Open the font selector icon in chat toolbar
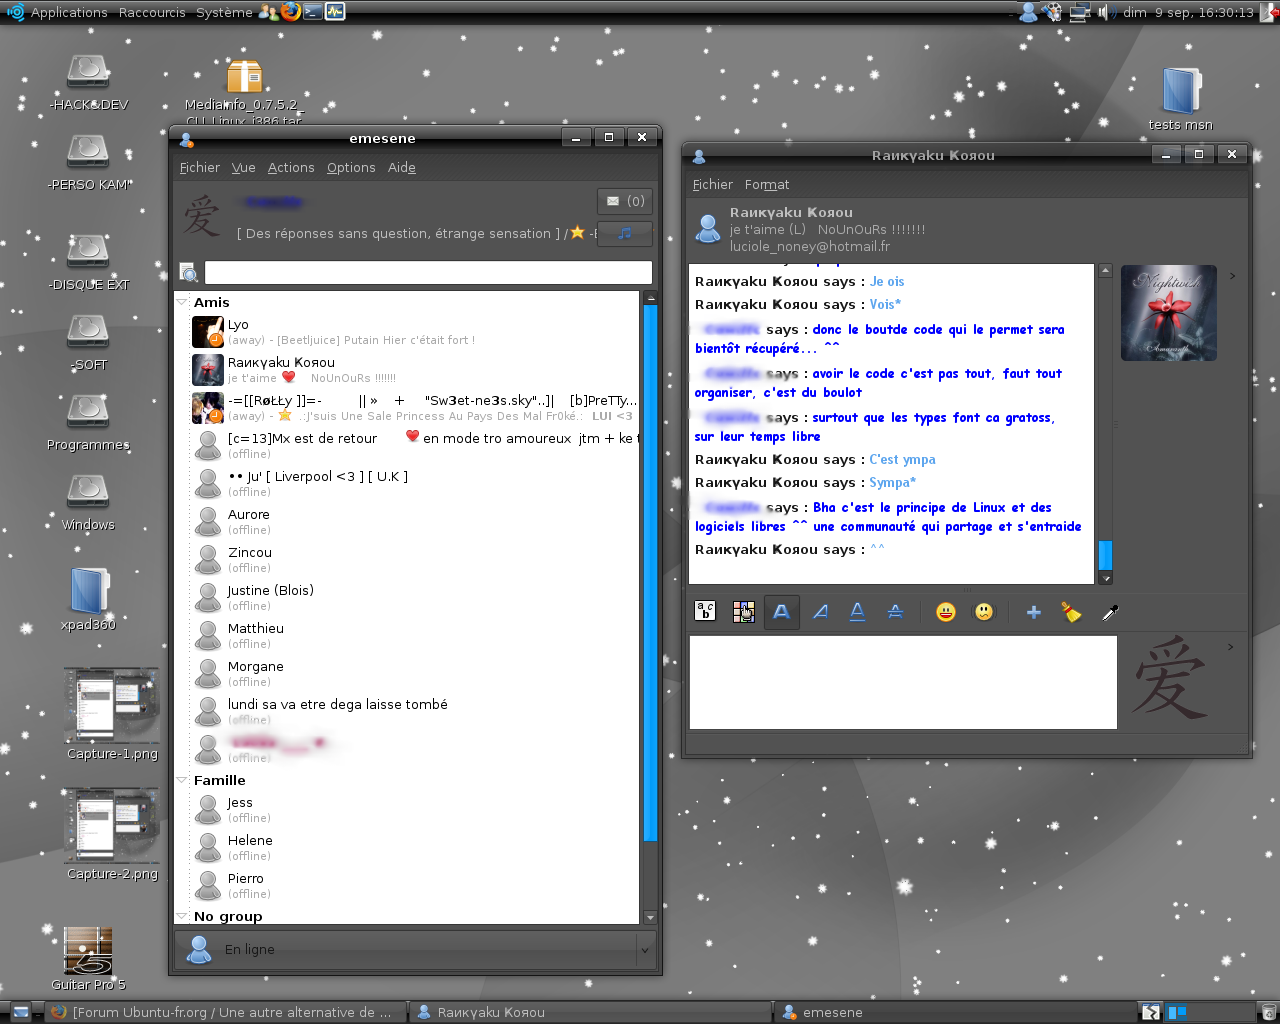1280x1024 pixels. click(x=705, y=612)
